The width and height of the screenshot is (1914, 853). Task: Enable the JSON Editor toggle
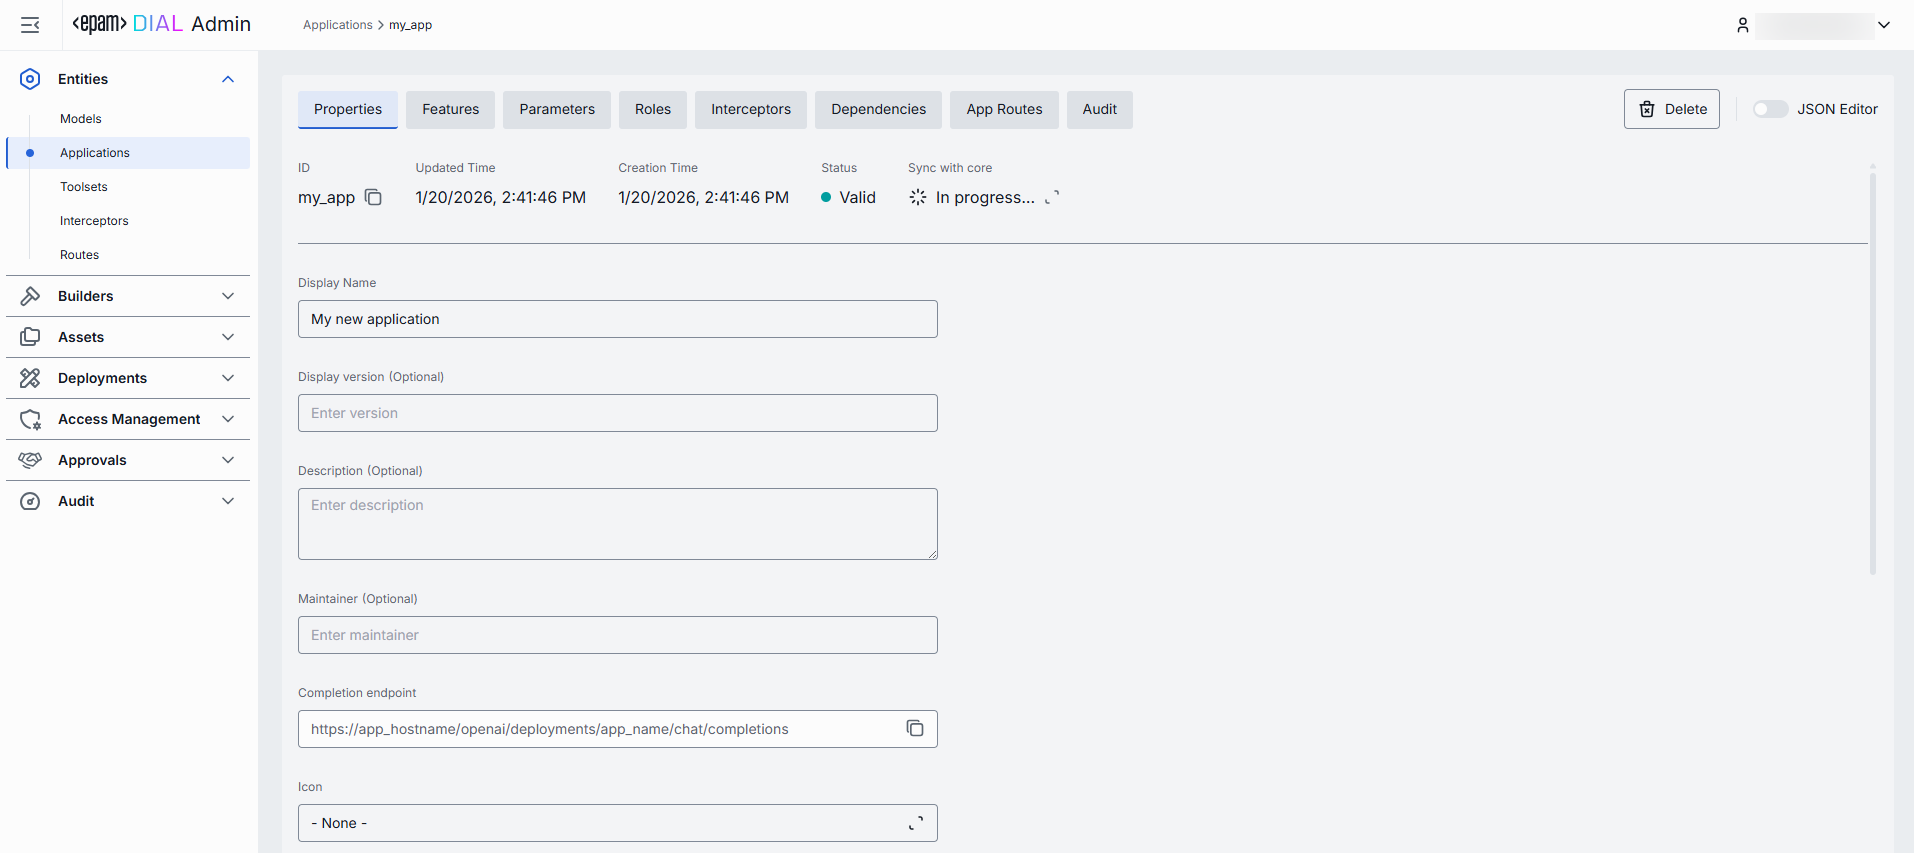click(x=1769, y=109)
